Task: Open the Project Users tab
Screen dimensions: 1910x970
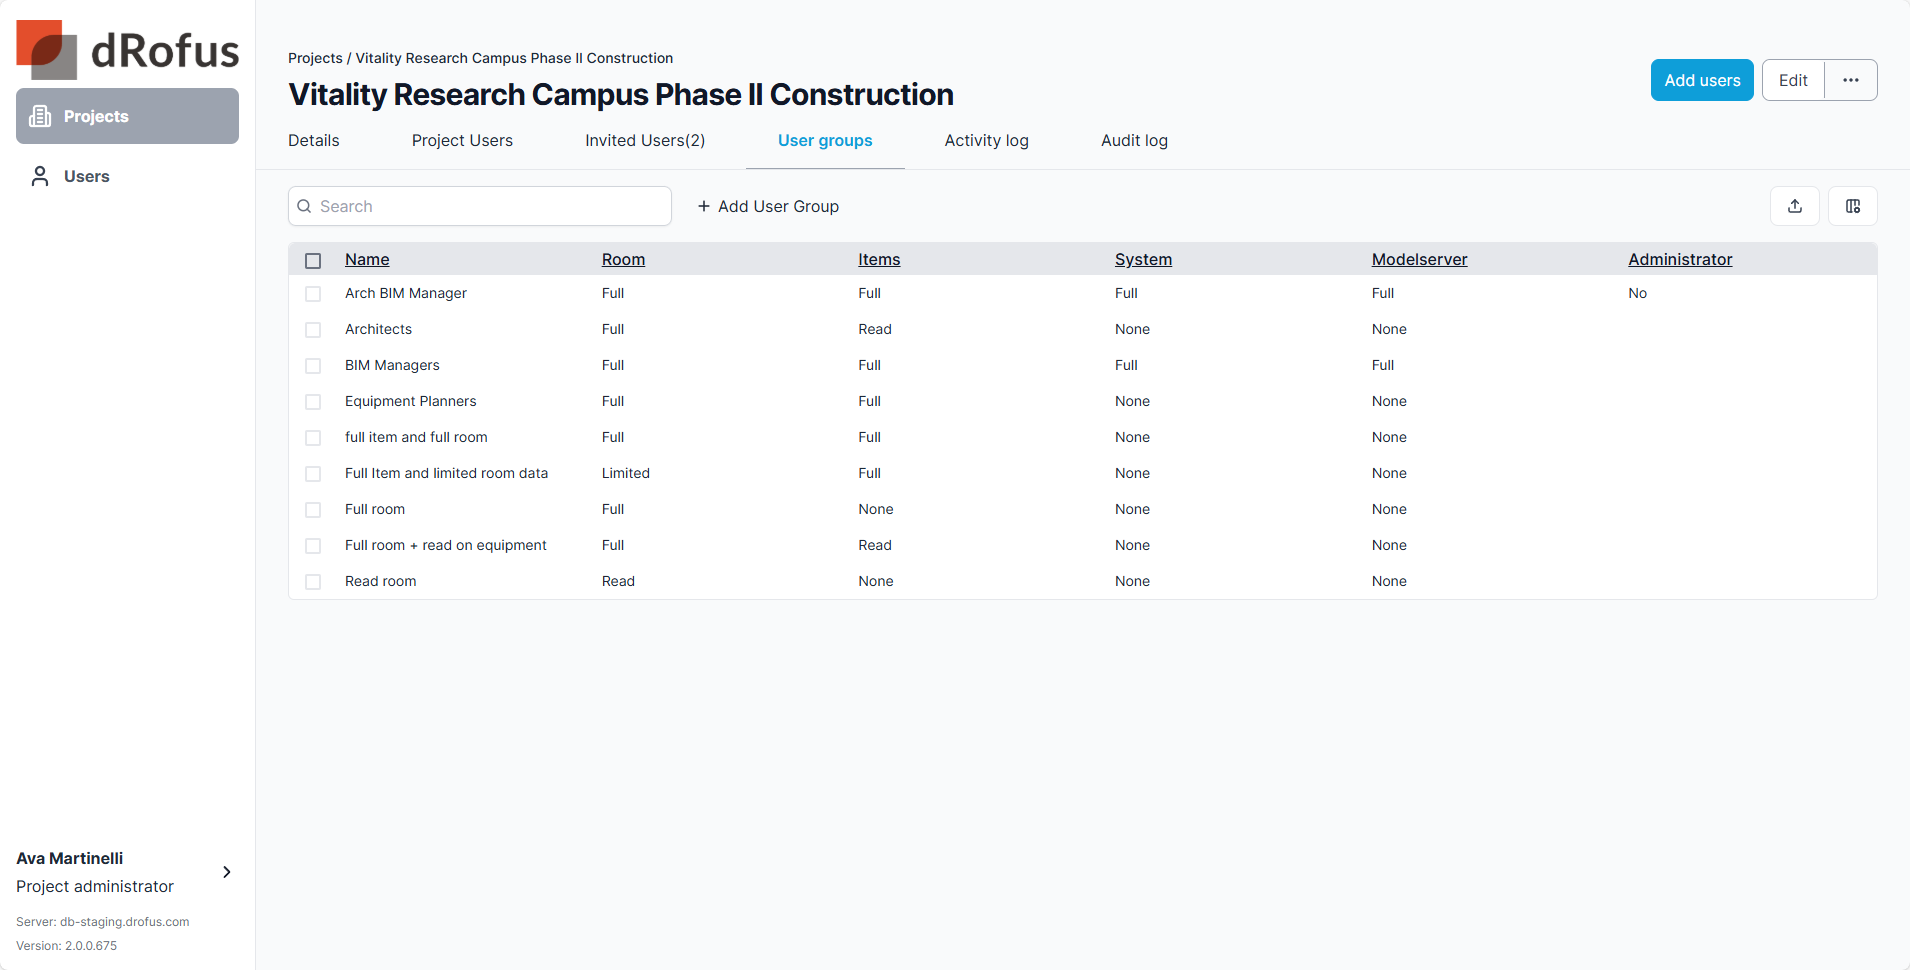Action: click(462, 140)
